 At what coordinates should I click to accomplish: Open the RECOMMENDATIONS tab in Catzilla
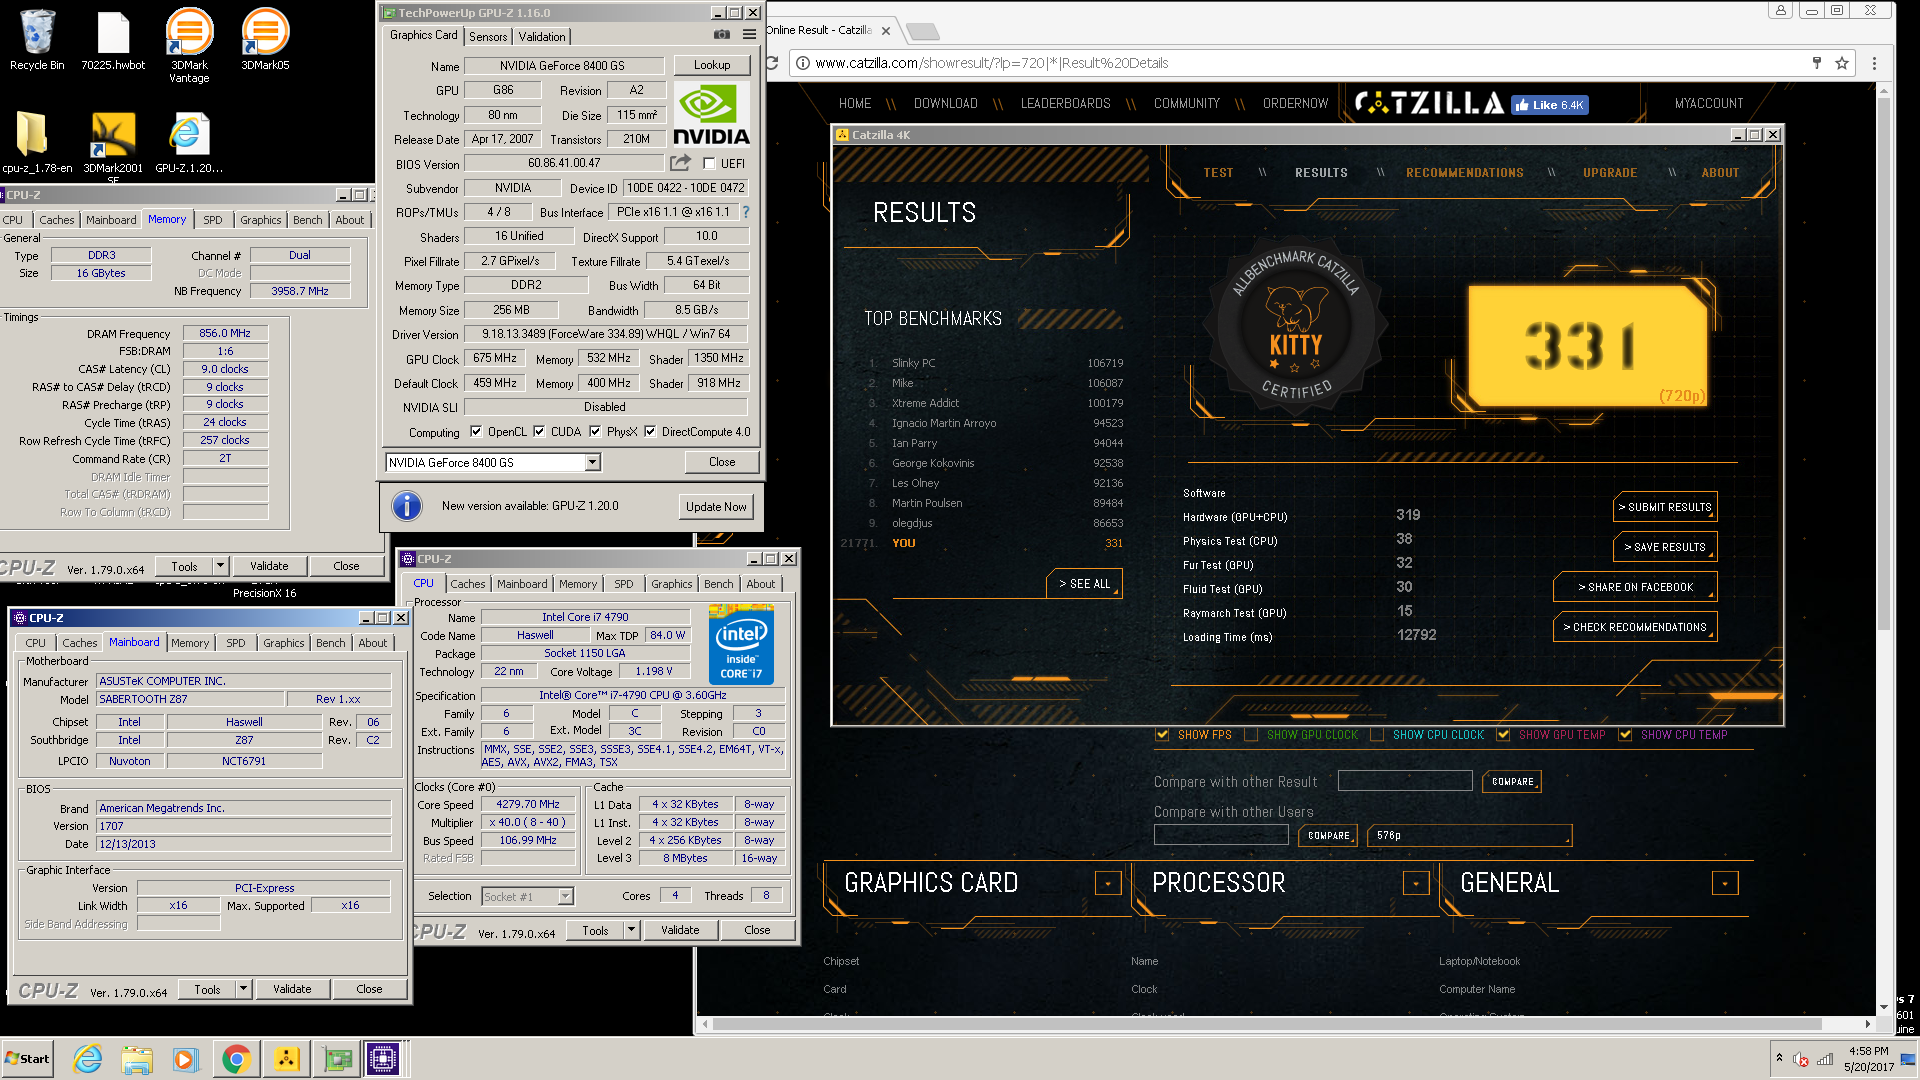(1464, 173)
